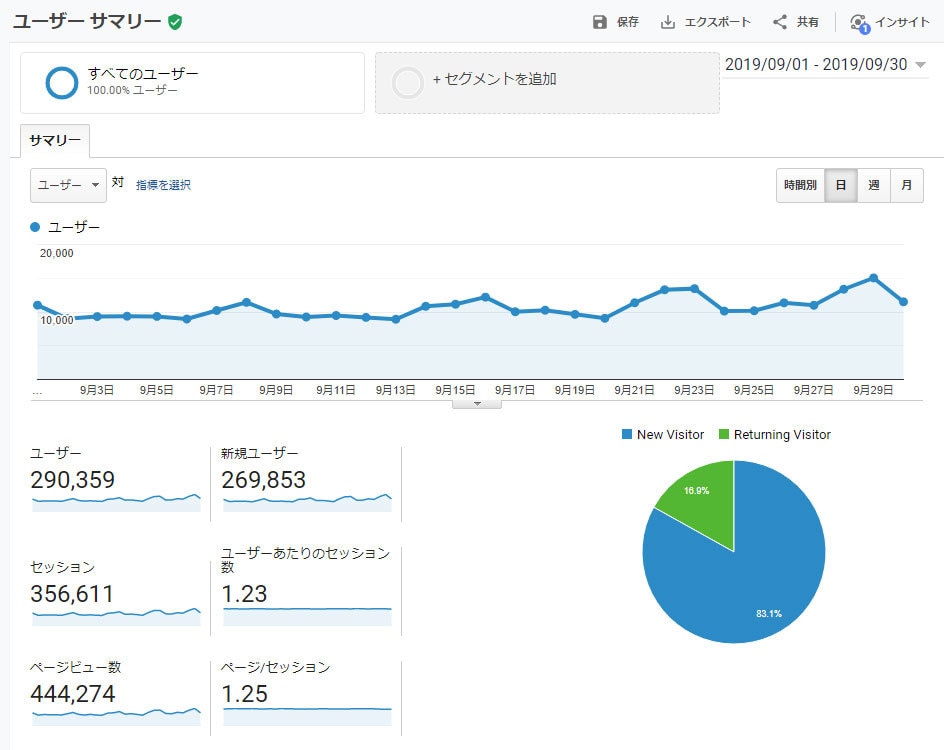Click the セッション 356,611 value

[72, 594]
